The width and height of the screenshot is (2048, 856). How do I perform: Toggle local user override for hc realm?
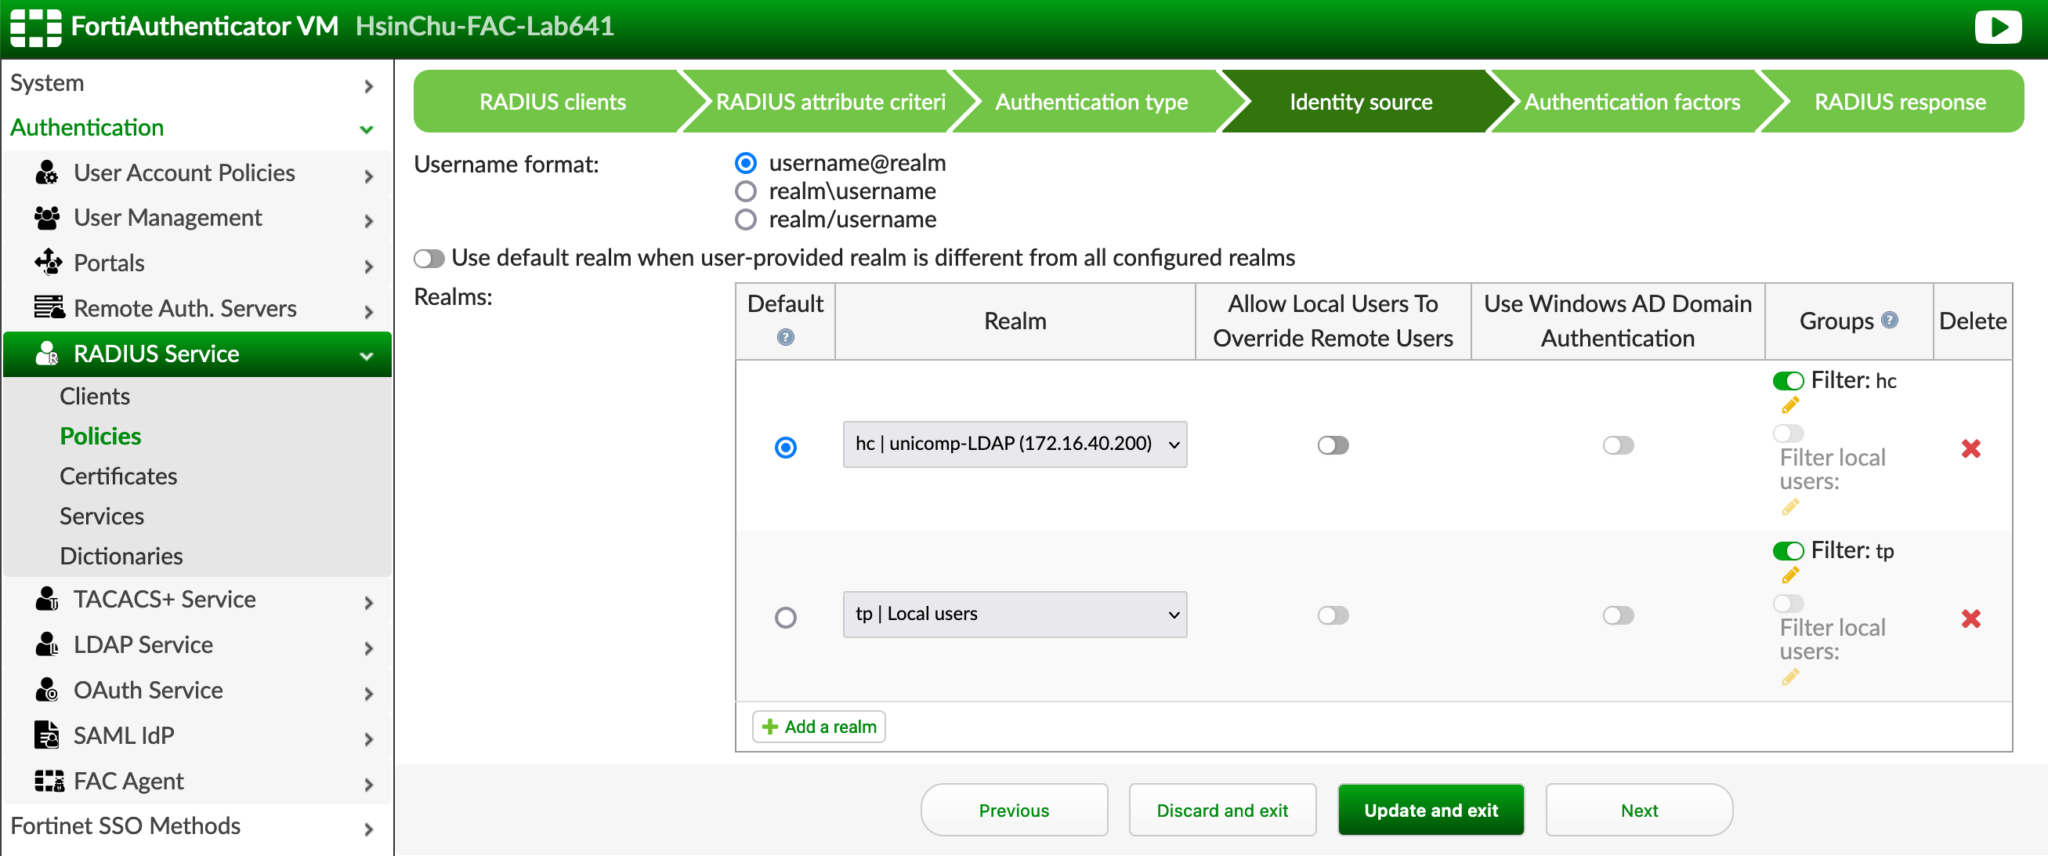pos(1333,445)
